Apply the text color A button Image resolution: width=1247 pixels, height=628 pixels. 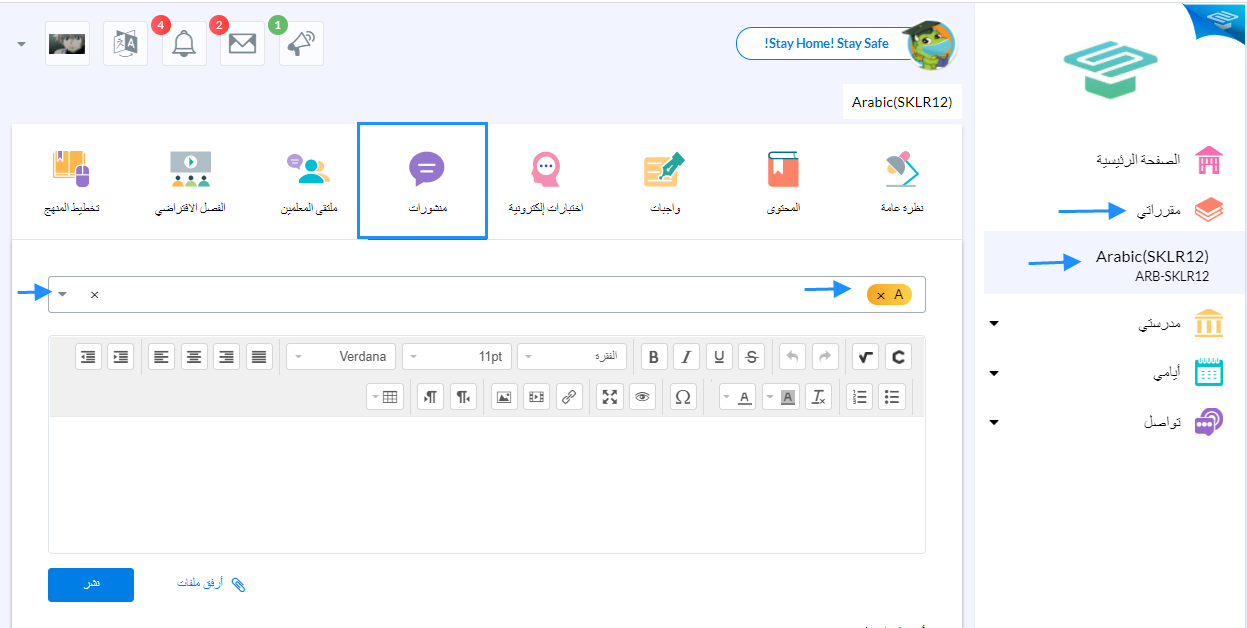745,397
